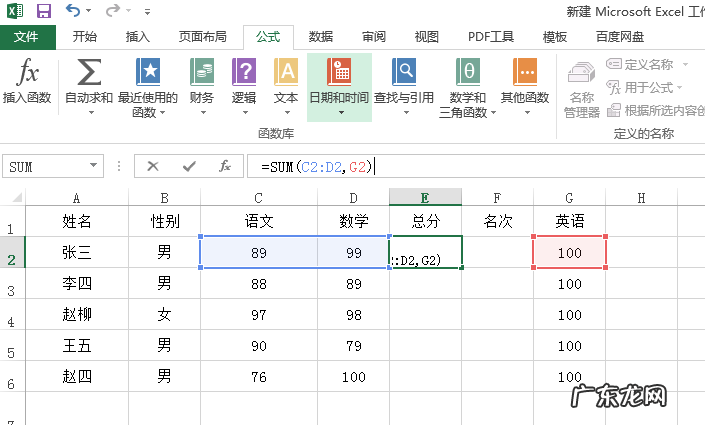Switch to the Page Layout (页面布局) tab

point(202,37)
